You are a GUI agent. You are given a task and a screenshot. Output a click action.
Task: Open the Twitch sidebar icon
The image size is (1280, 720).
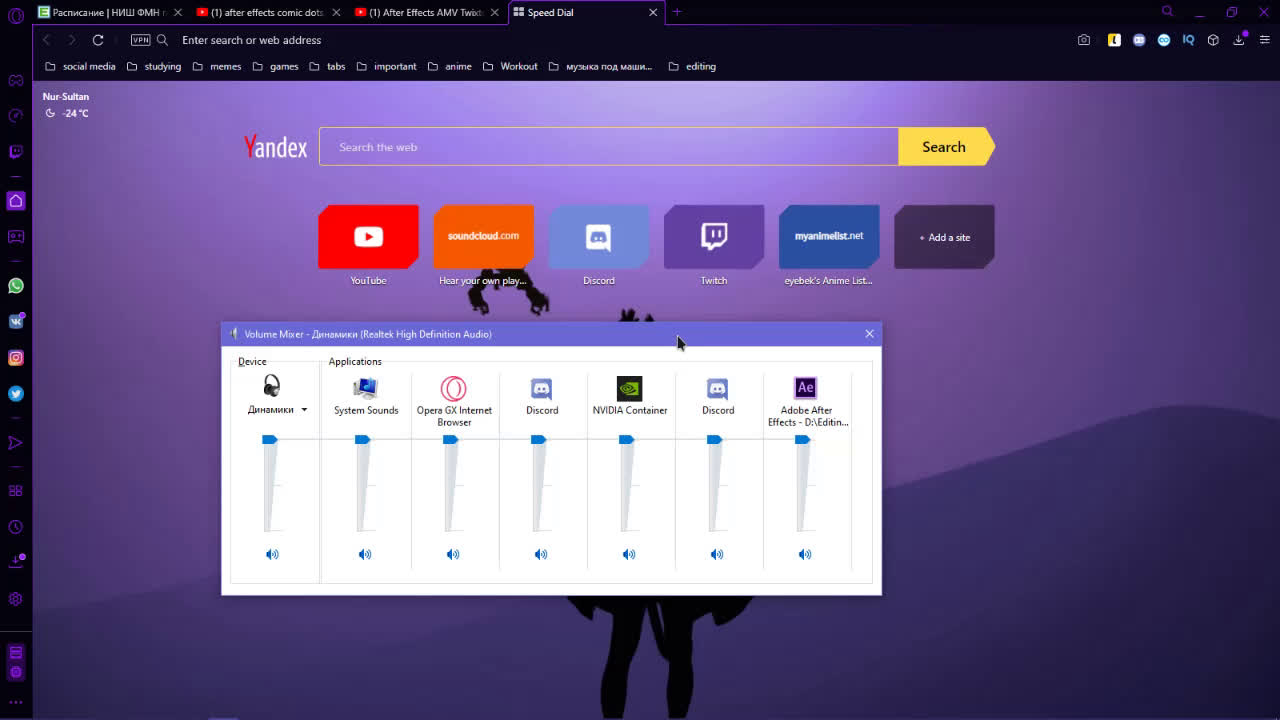[16, 152]
